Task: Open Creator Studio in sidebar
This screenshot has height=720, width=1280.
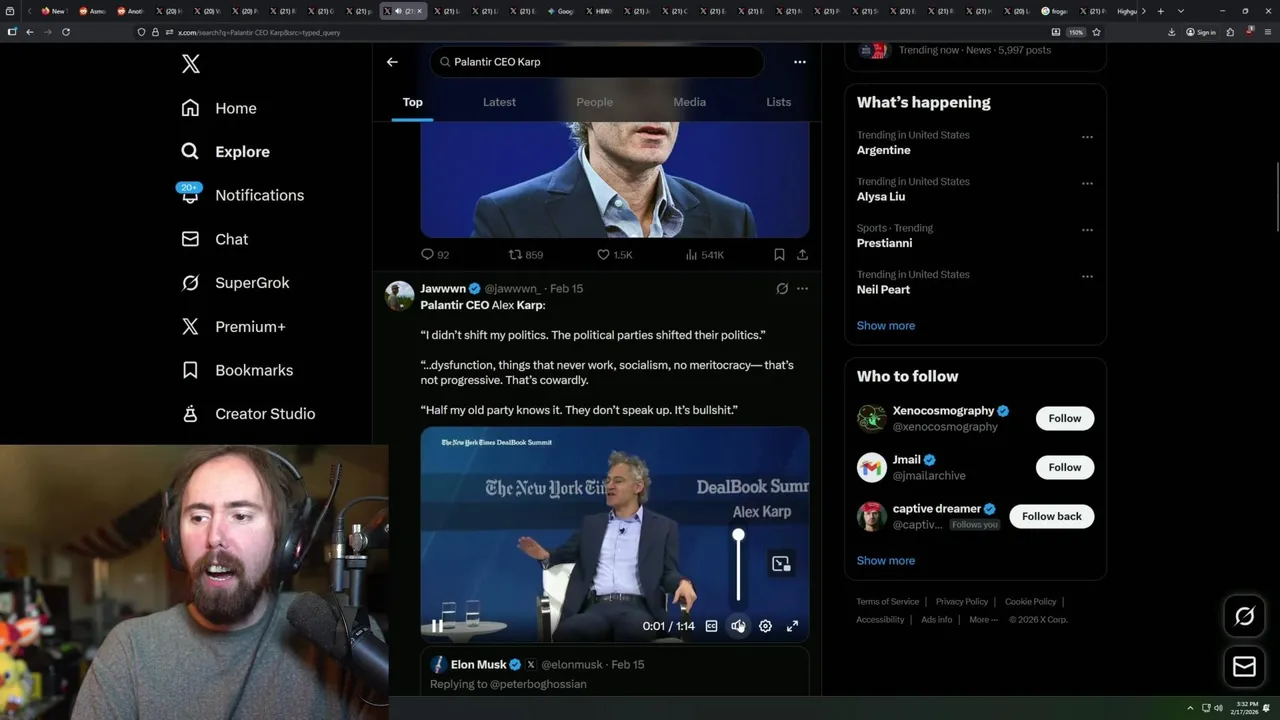Action: tap(248, 414)
